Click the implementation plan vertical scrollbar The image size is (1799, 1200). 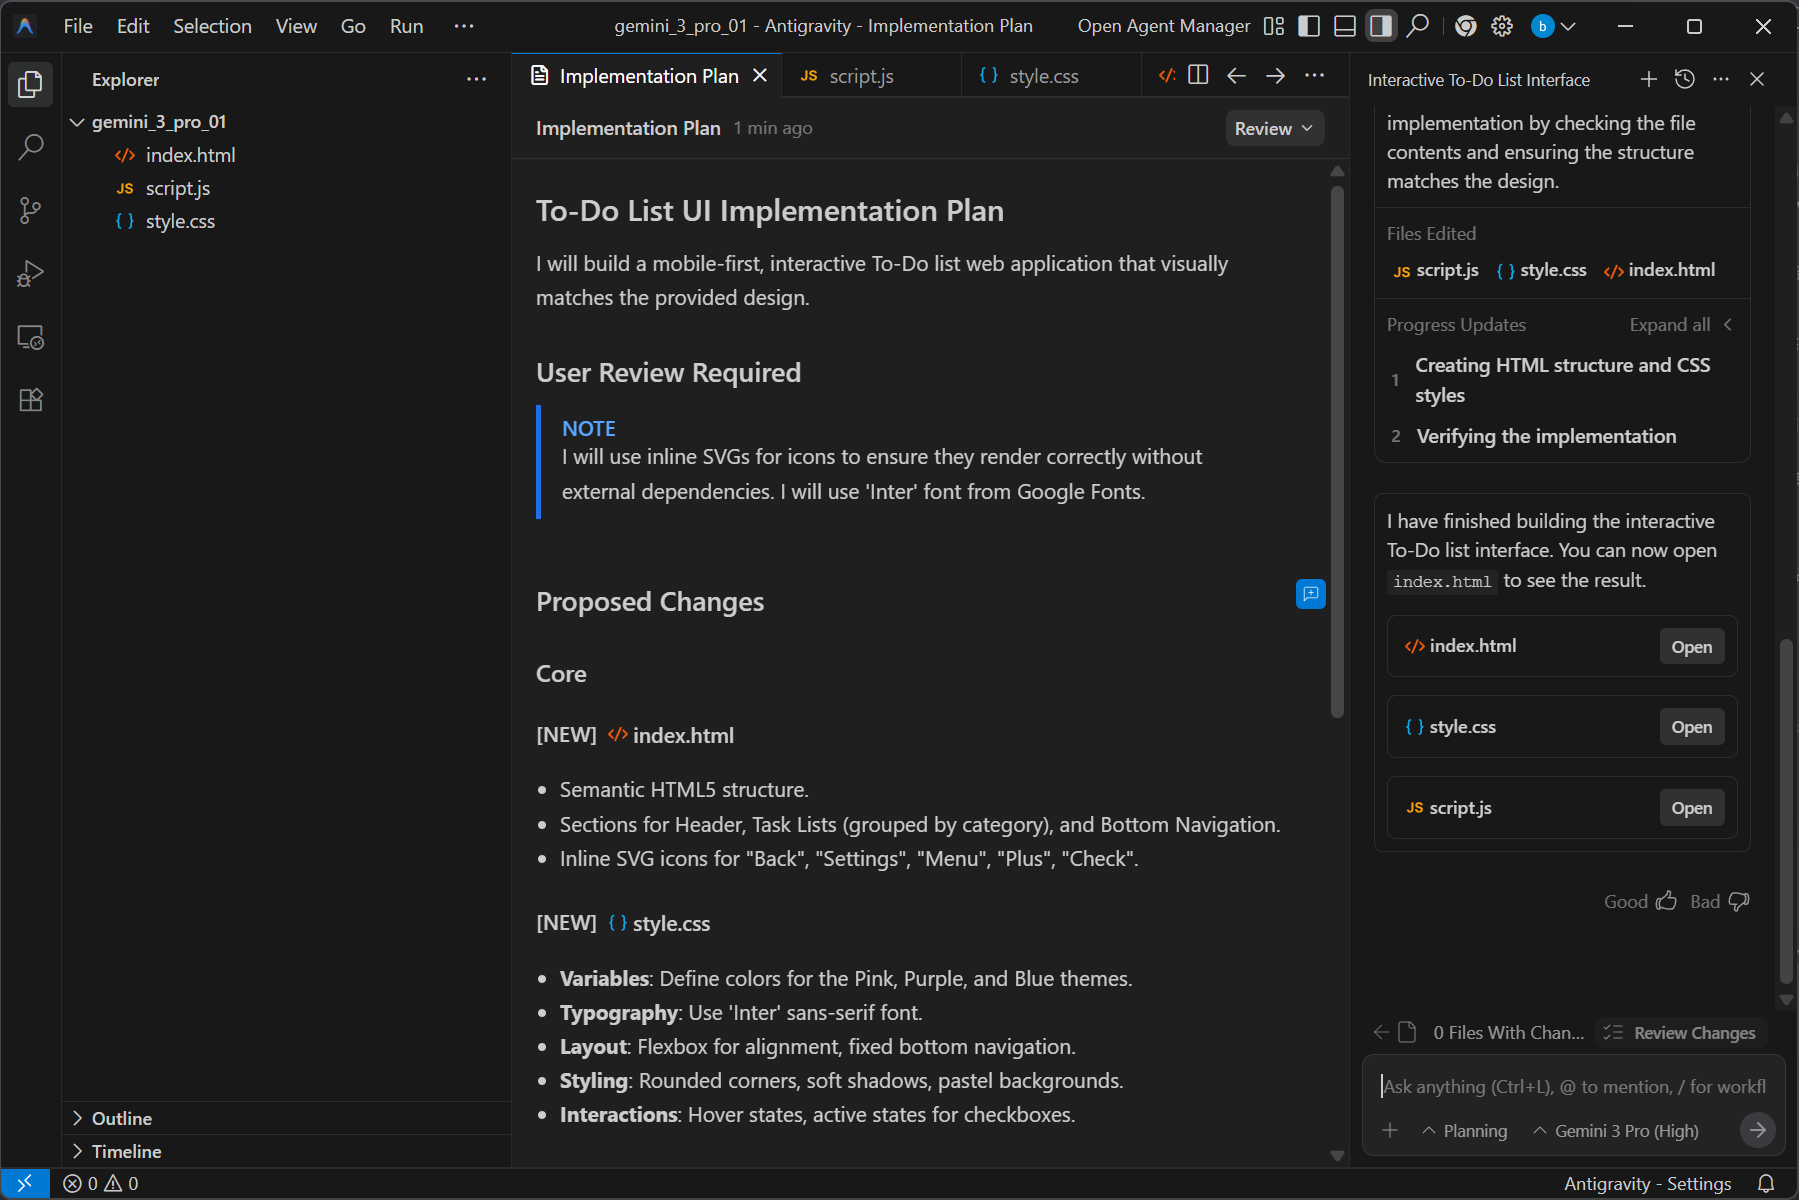[x=1337, y=450]
